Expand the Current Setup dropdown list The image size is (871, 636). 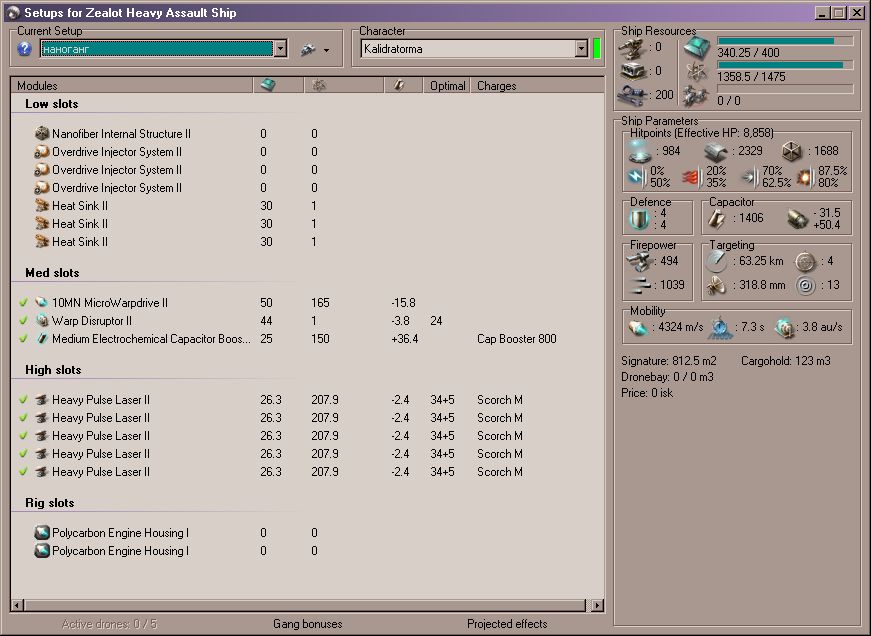pyautogui.click(x=280, y=49)
